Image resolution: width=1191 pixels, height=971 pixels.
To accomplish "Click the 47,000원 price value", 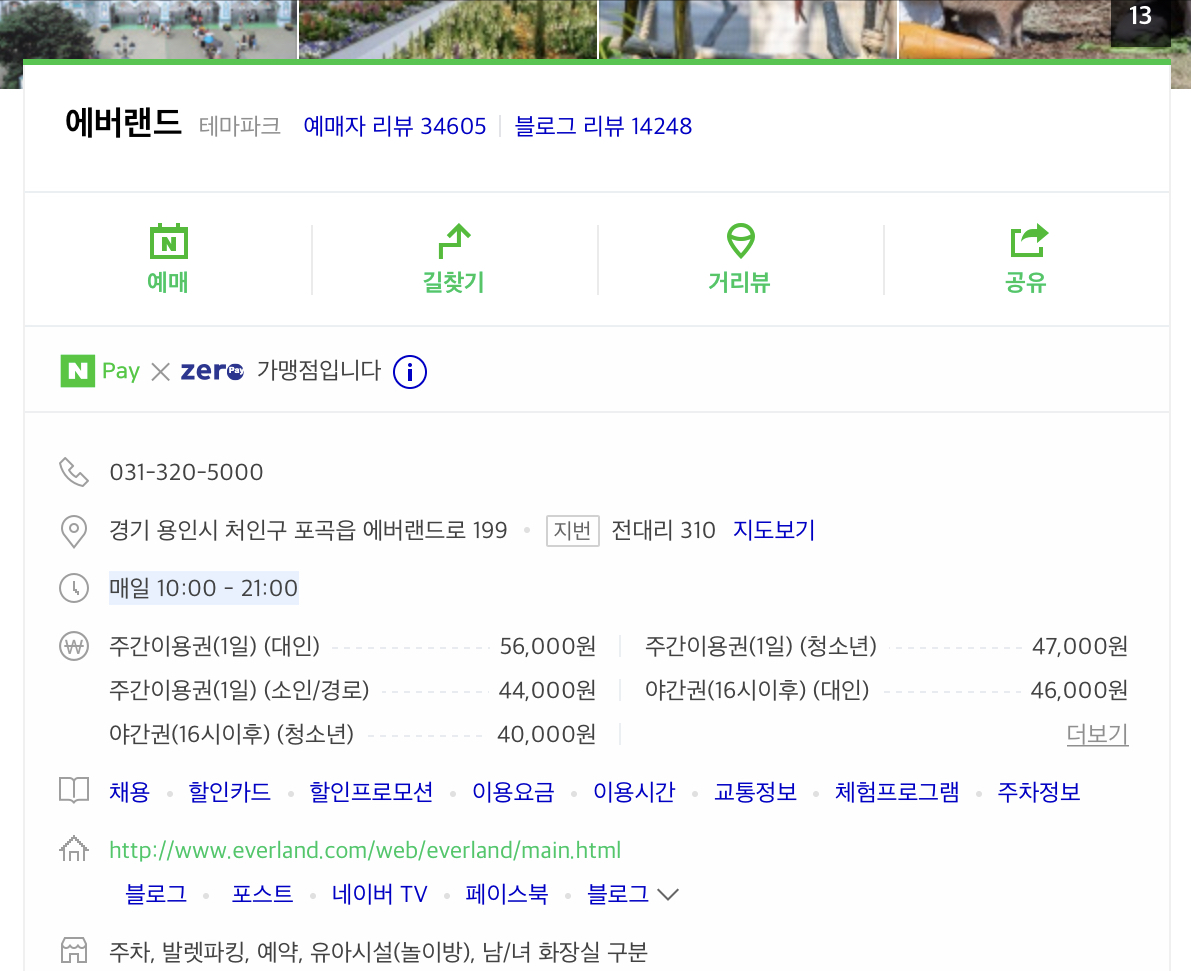I will coord(1079,647).
